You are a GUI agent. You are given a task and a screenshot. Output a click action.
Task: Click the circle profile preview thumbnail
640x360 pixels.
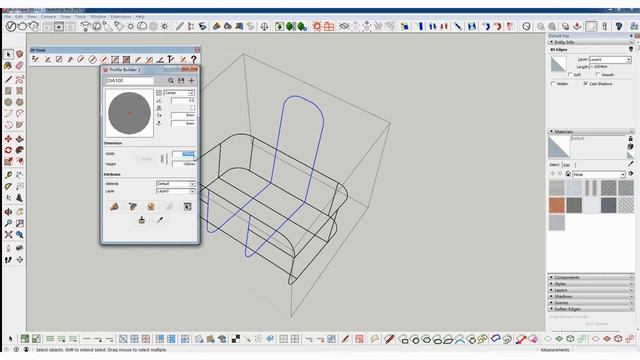point(129,113)
